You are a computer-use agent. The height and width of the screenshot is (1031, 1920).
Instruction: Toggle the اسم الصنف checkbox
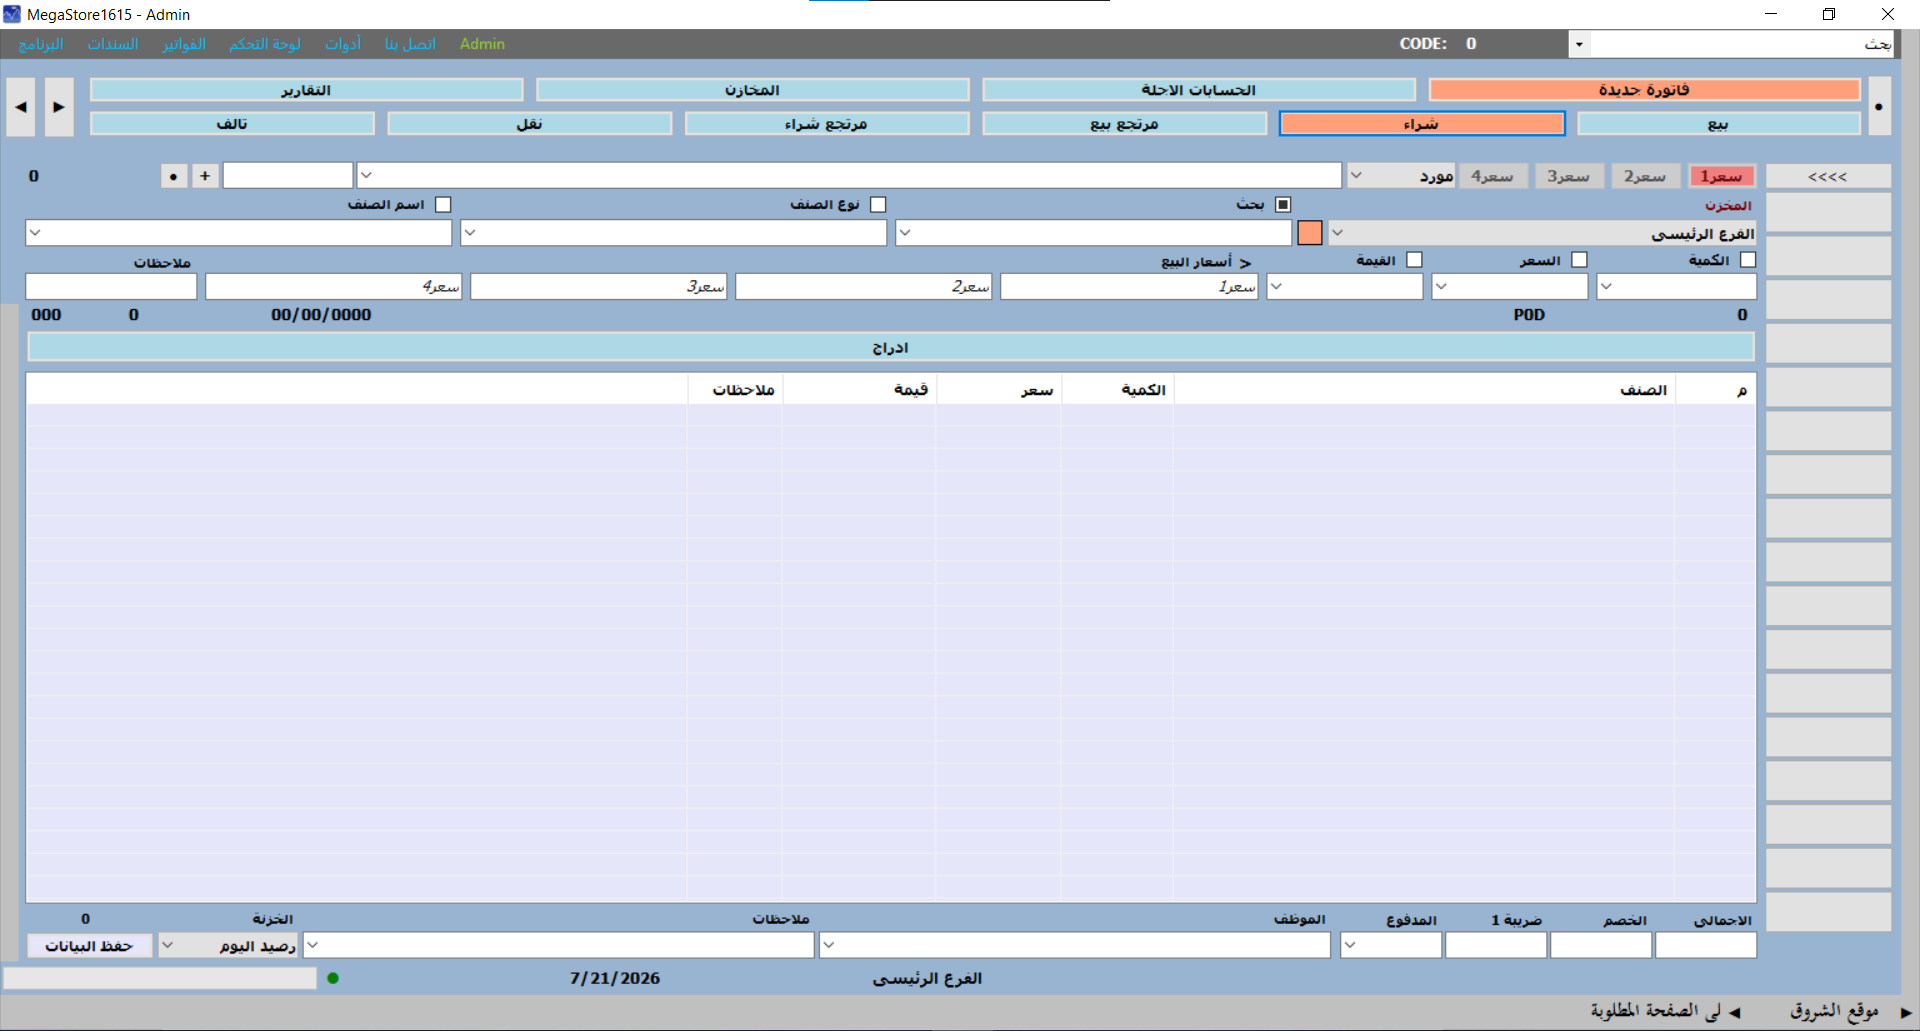point(443,204)
